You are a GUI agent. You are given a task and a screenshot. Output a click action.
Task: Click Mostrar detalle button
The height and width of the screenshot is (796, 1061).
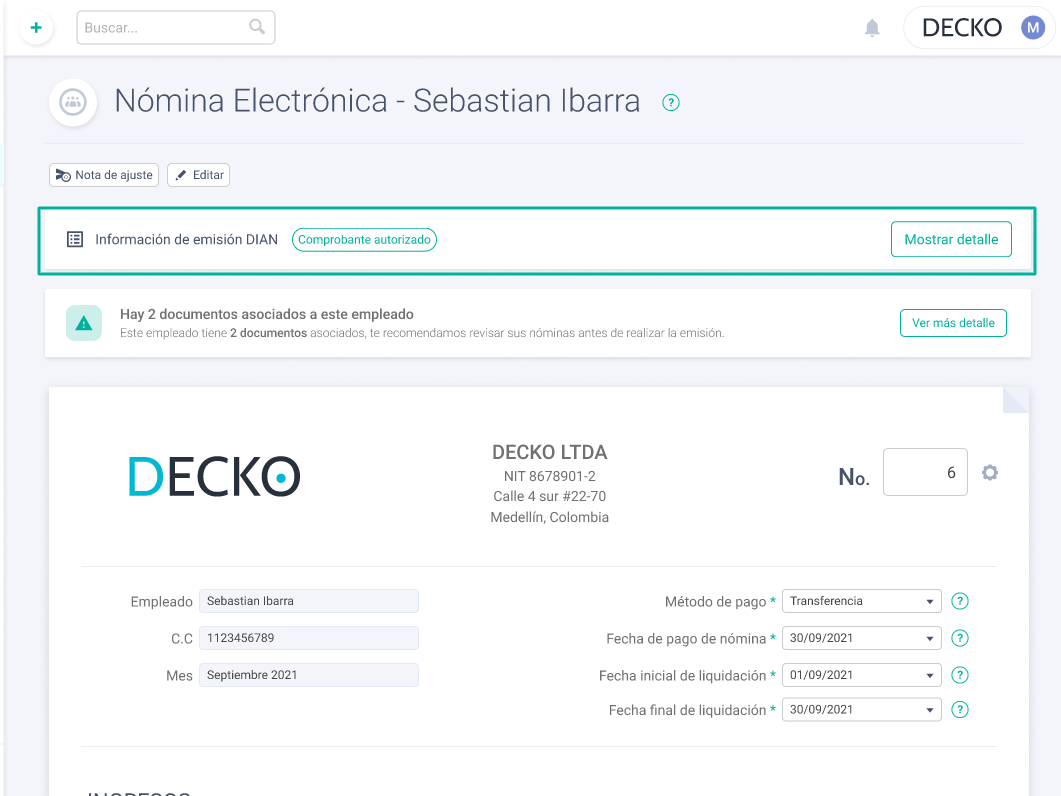(951, 240)
